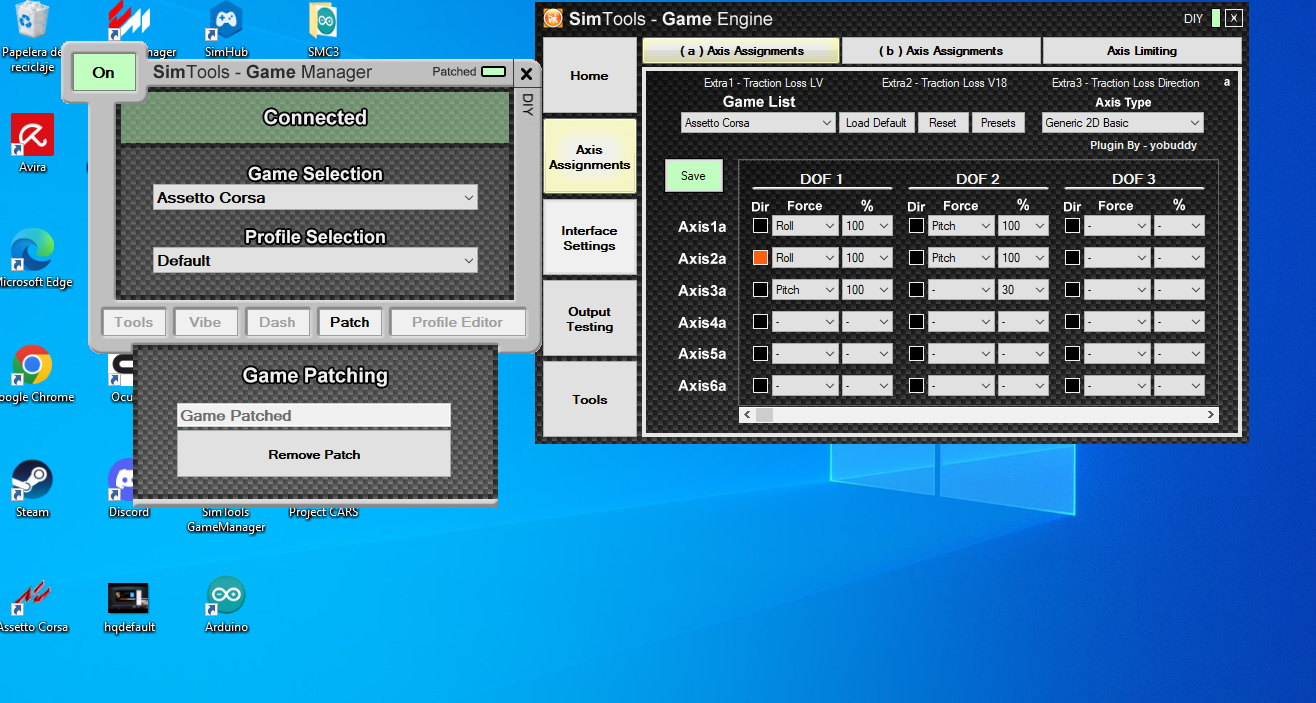Viewport: 1316px width, 703px height.
Task: Open Output Testing in the sidebar
Action: click(590, 319)
